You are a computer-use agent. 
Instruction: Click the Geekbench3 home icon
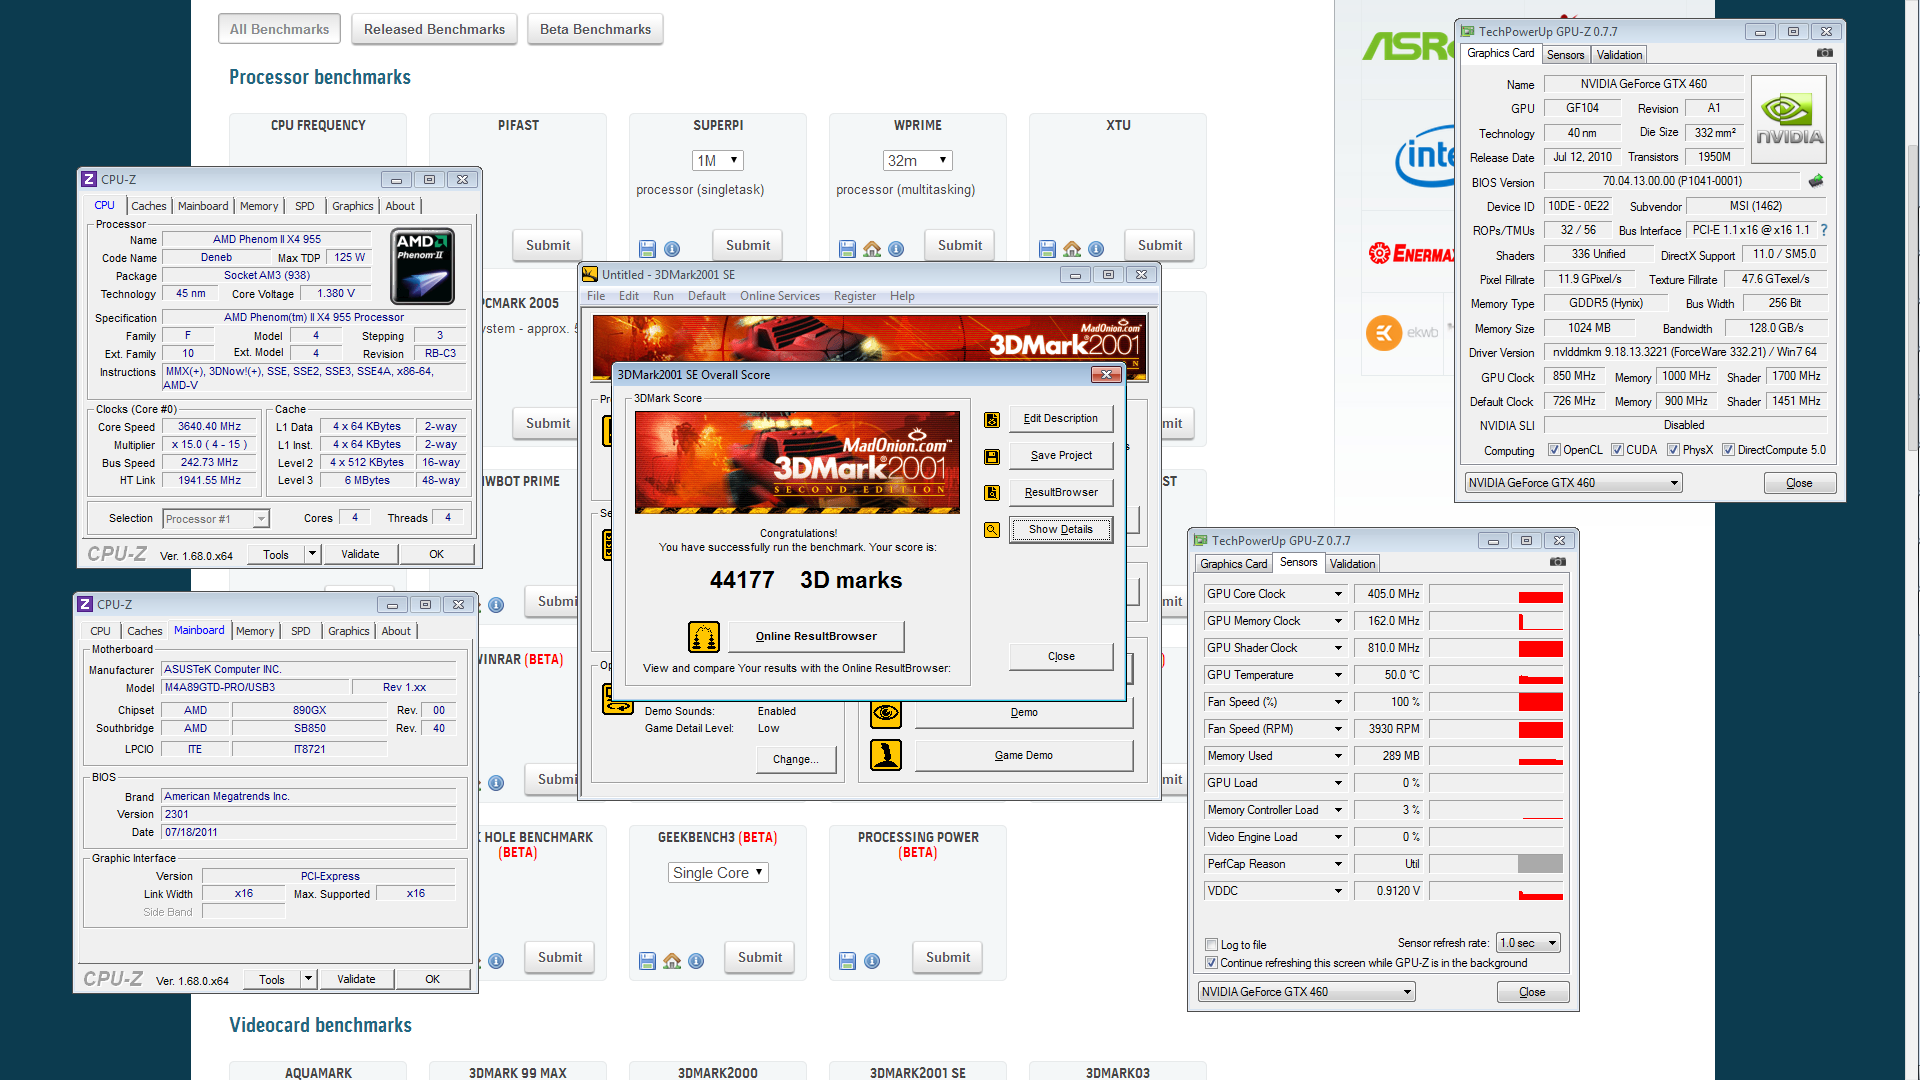[x=672, y=961]
